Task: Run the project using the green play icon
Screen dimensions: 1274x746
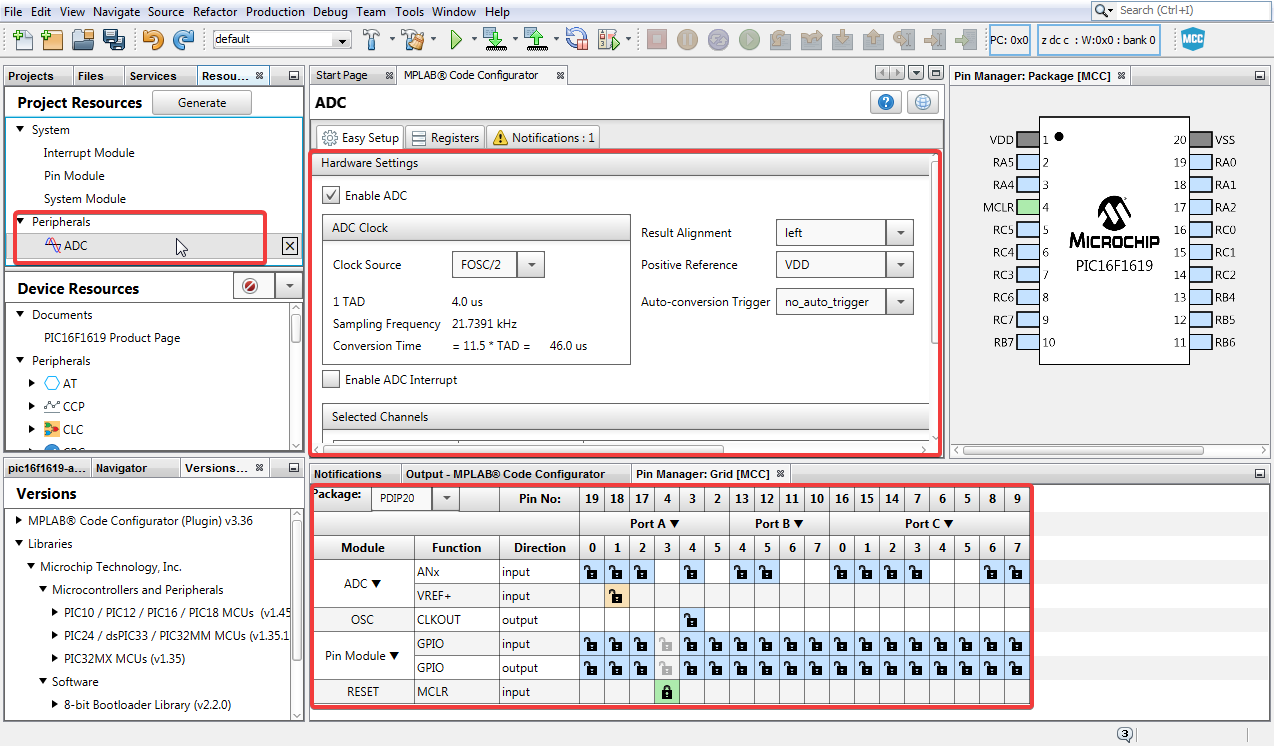Action: (457, 40)
